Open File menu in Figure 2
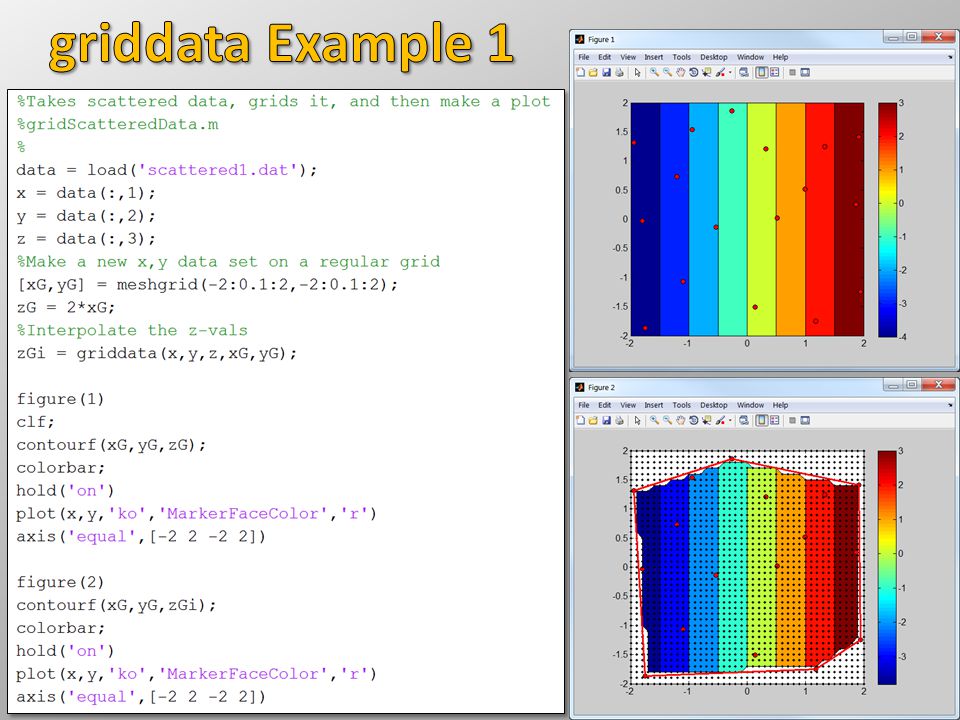 tap(584, 405)
